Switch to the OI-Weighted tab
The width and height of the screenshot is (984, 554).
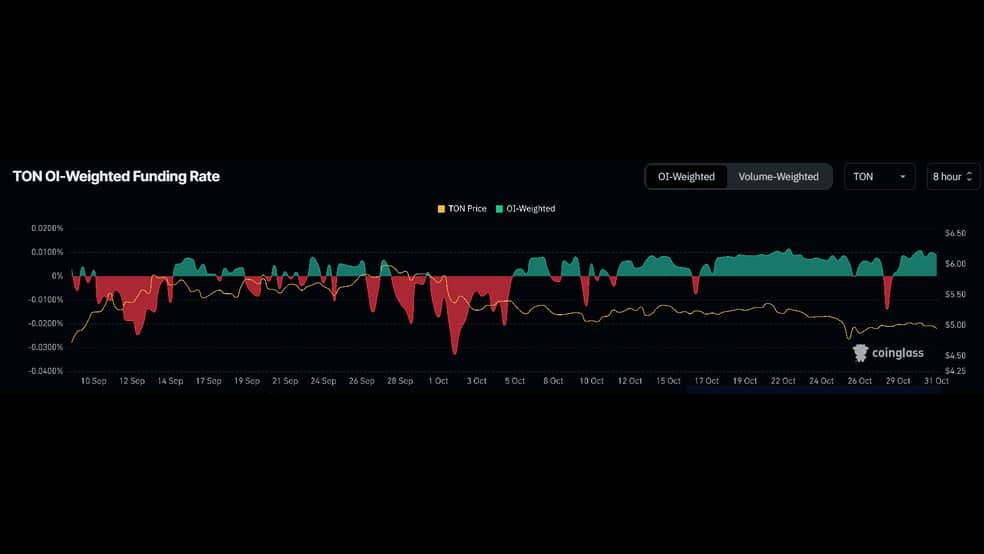pos(686,176)
